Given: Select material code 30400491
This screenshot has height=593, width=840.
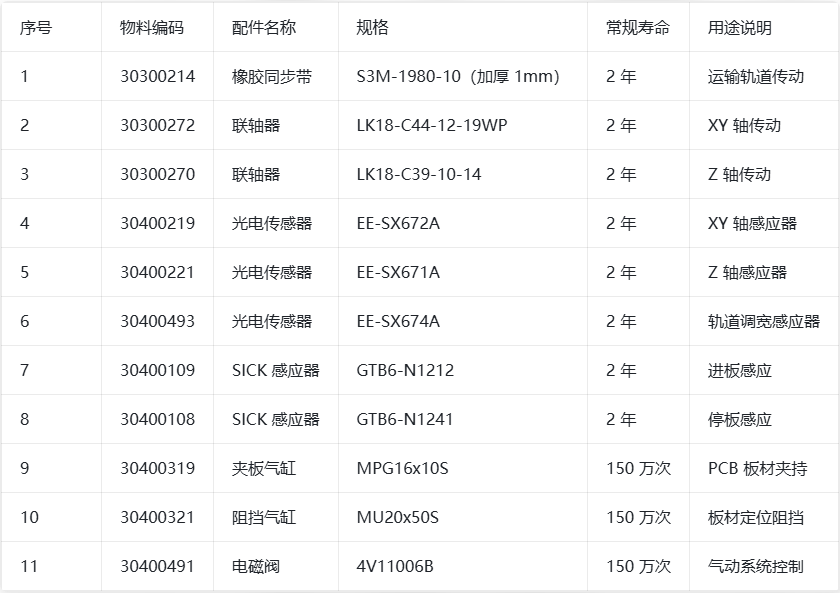Looking at the screenshot, I should coord(157,567).
